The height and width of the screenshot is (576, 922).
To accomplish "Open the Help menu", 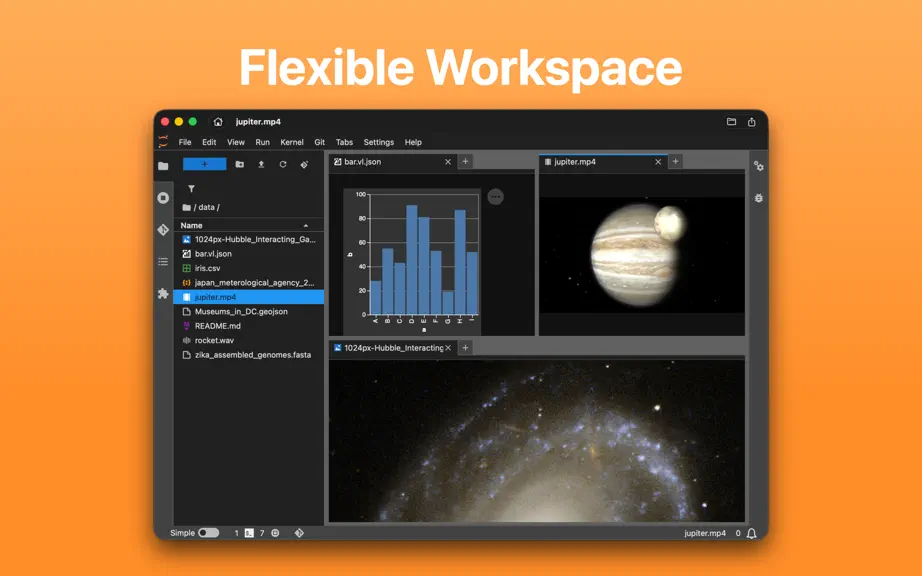I will [x=413, y=142].
